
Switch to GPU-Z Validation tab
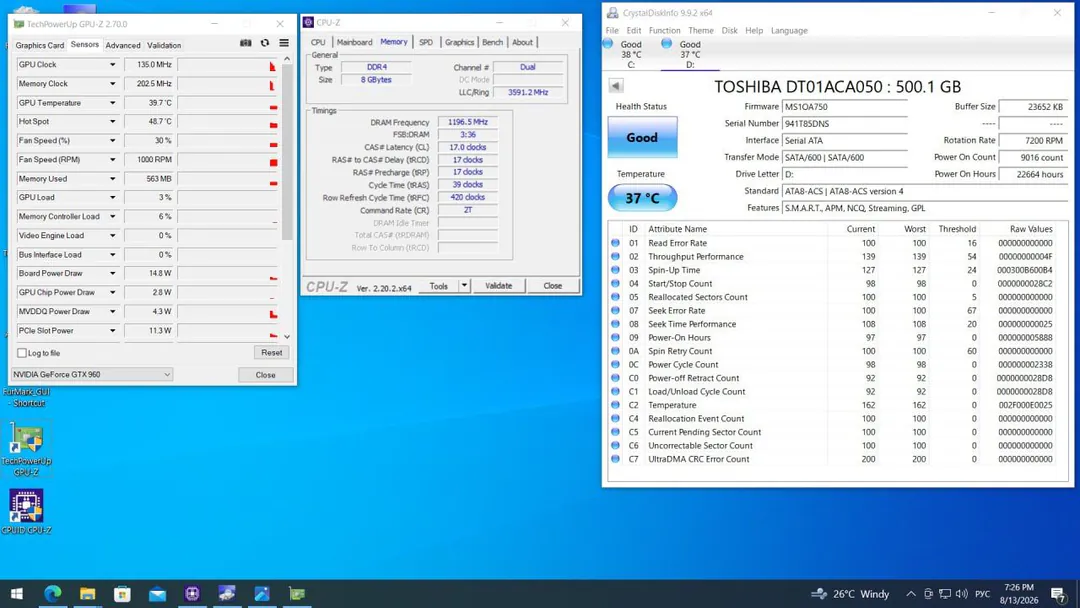click(164, 45)
